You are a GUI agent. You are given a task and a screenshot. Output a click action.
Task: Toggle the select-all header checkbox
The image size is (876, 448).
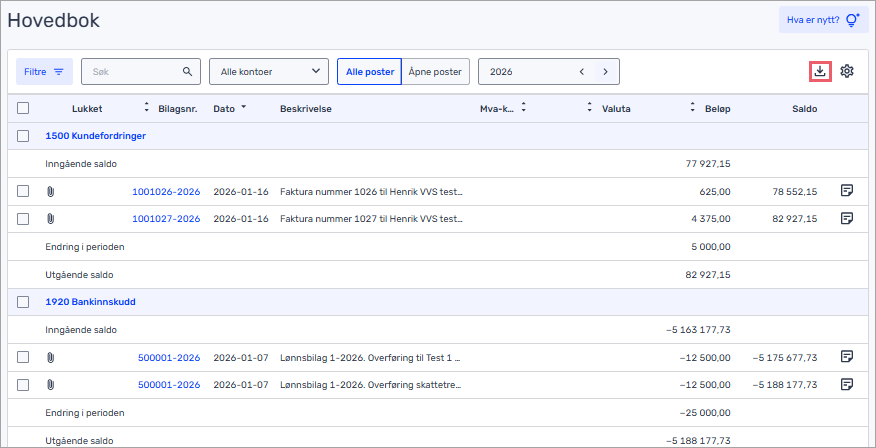(23, 108)
